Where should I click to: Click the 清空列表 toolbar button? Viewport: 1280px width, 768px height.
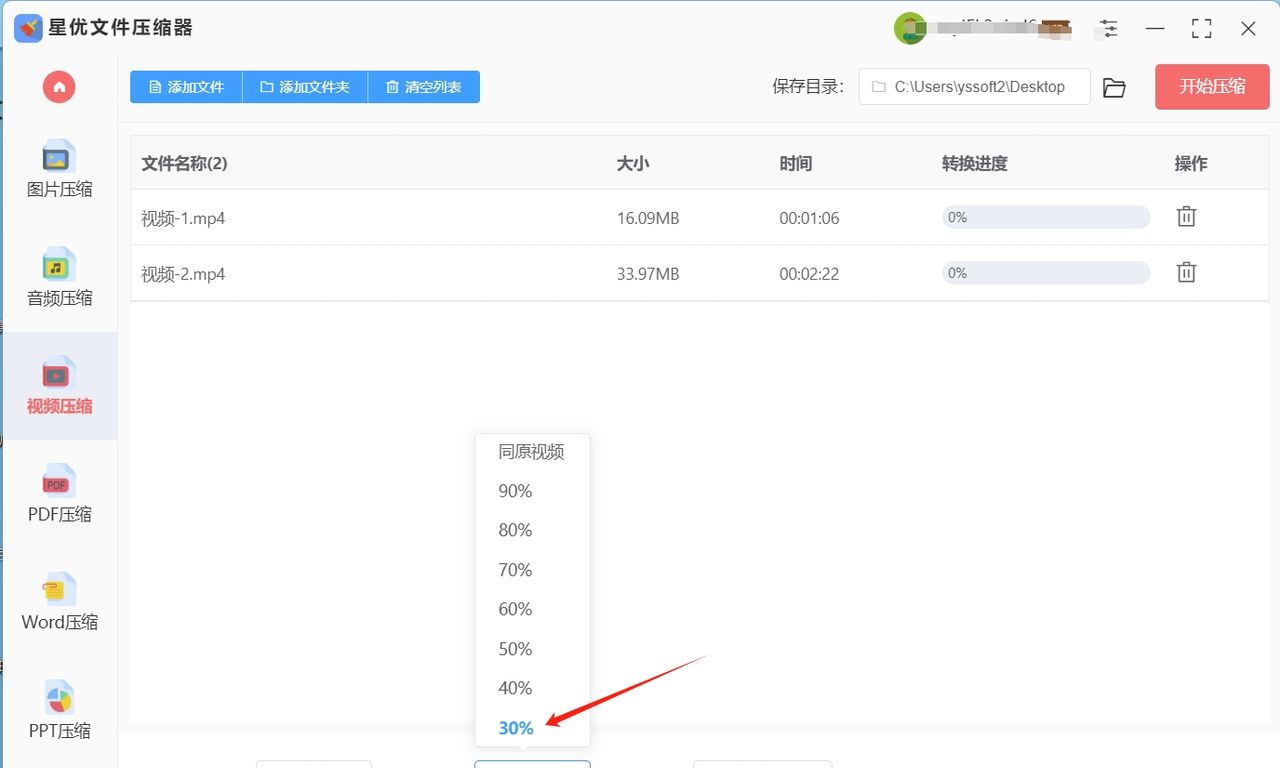(423, 87)
